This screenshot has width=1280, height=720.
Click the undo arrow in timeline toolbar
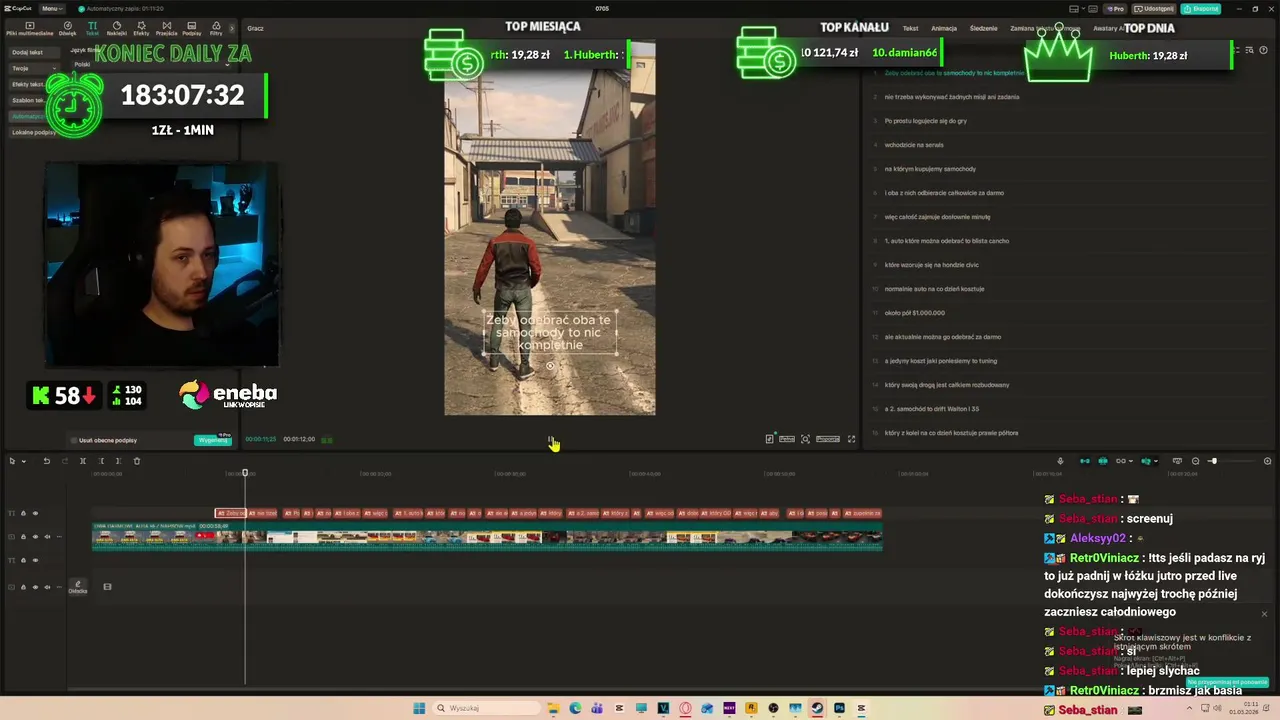click(x=46, y=461)
